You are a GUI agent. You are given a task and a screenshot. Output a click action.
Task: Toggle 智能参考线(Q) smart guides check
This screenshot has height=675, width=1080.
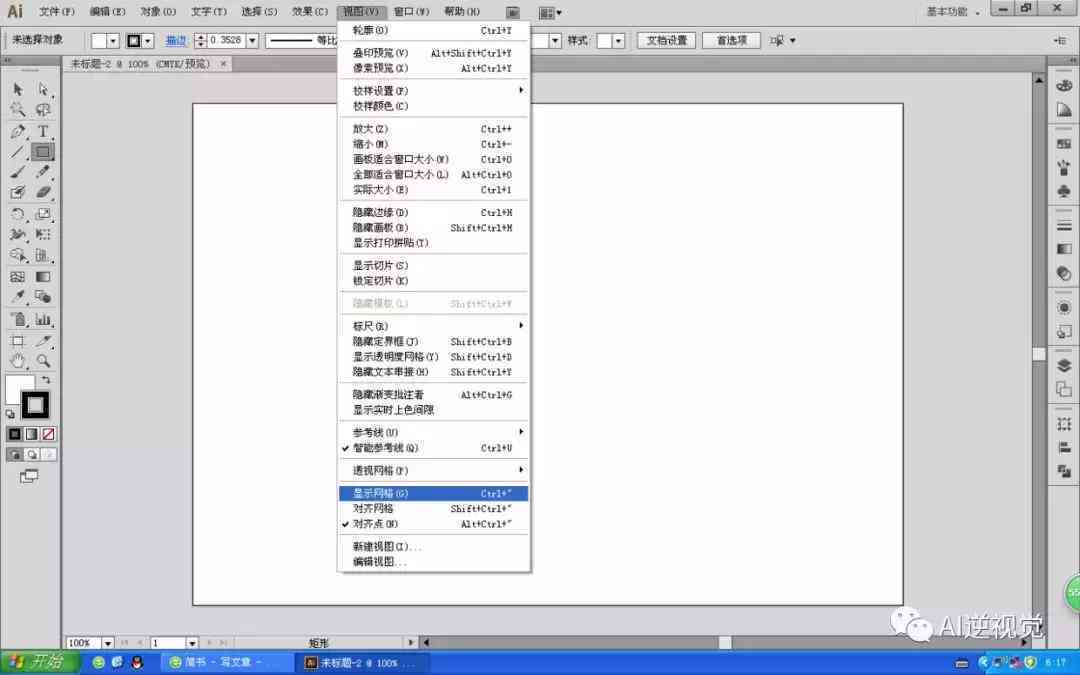click(x=433, y=448)
